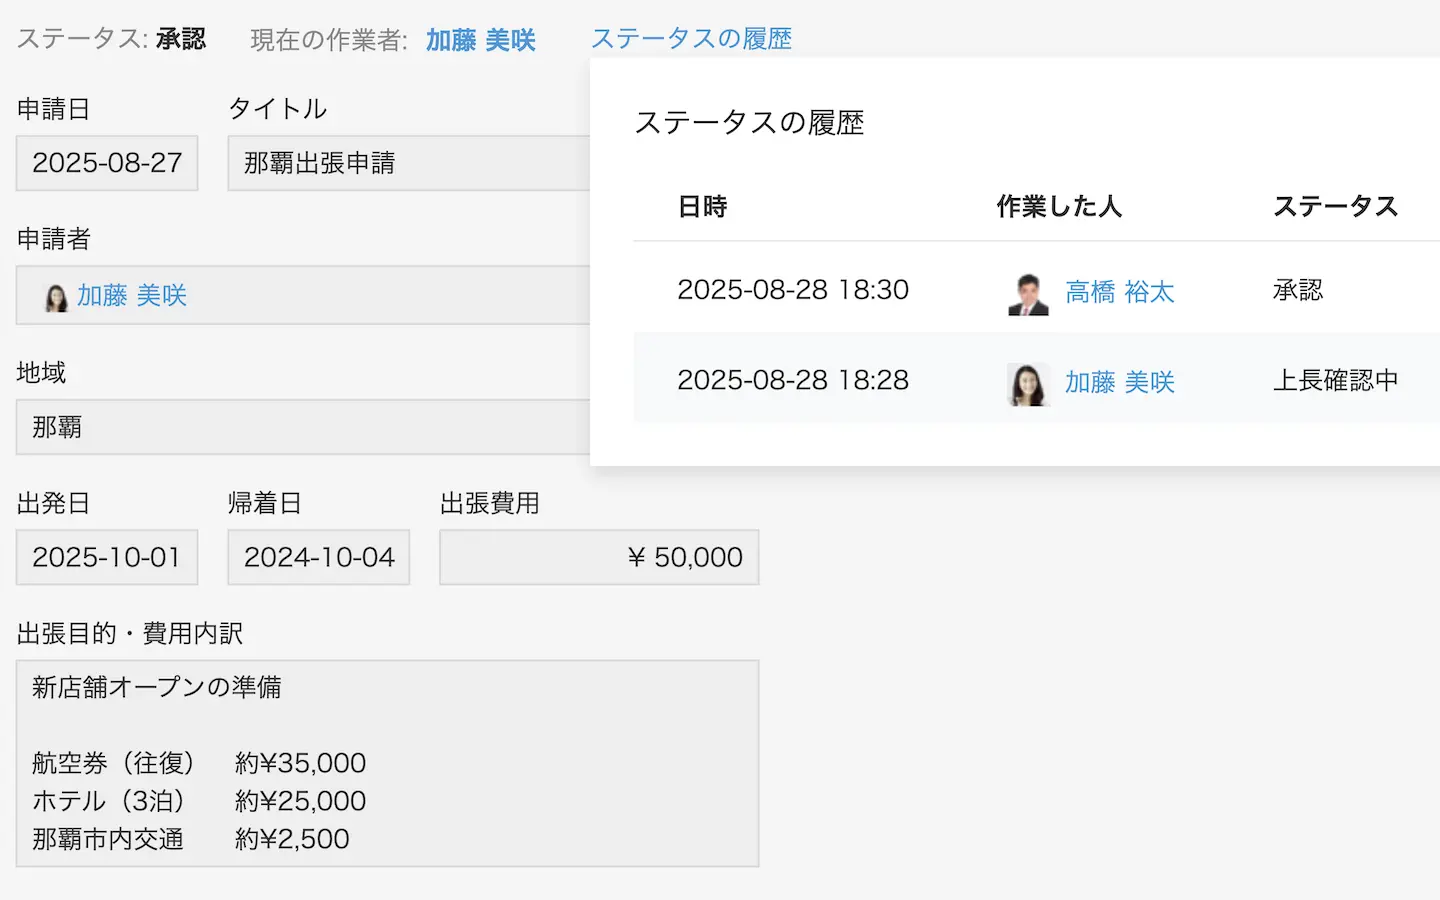Click the 地域 field containing 那覇
Screen dimensions: 1440x900
click(300, 427)
